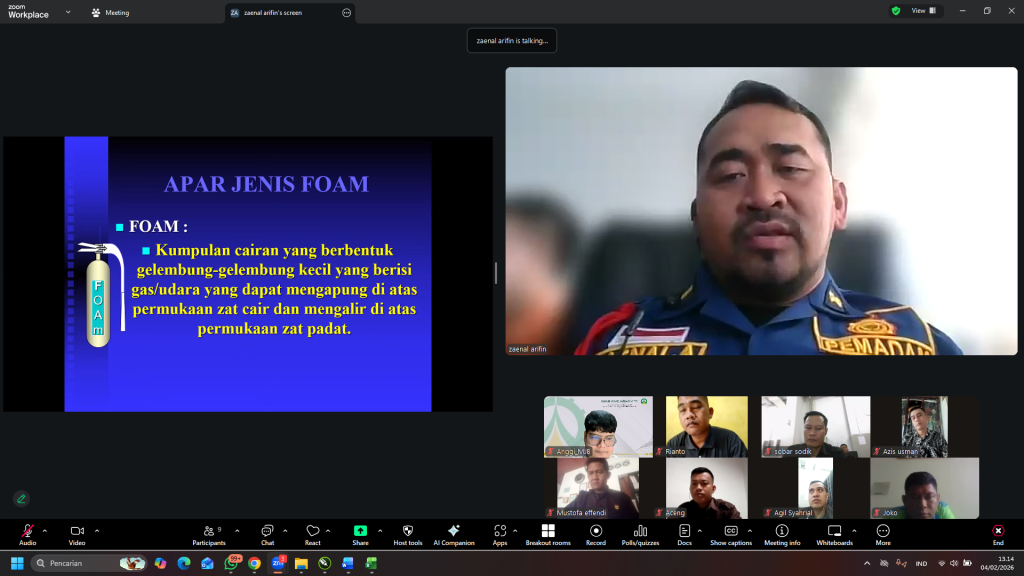Click the green Share screen icon
Screen dimensions: 1024x576
tap(360, 531)
